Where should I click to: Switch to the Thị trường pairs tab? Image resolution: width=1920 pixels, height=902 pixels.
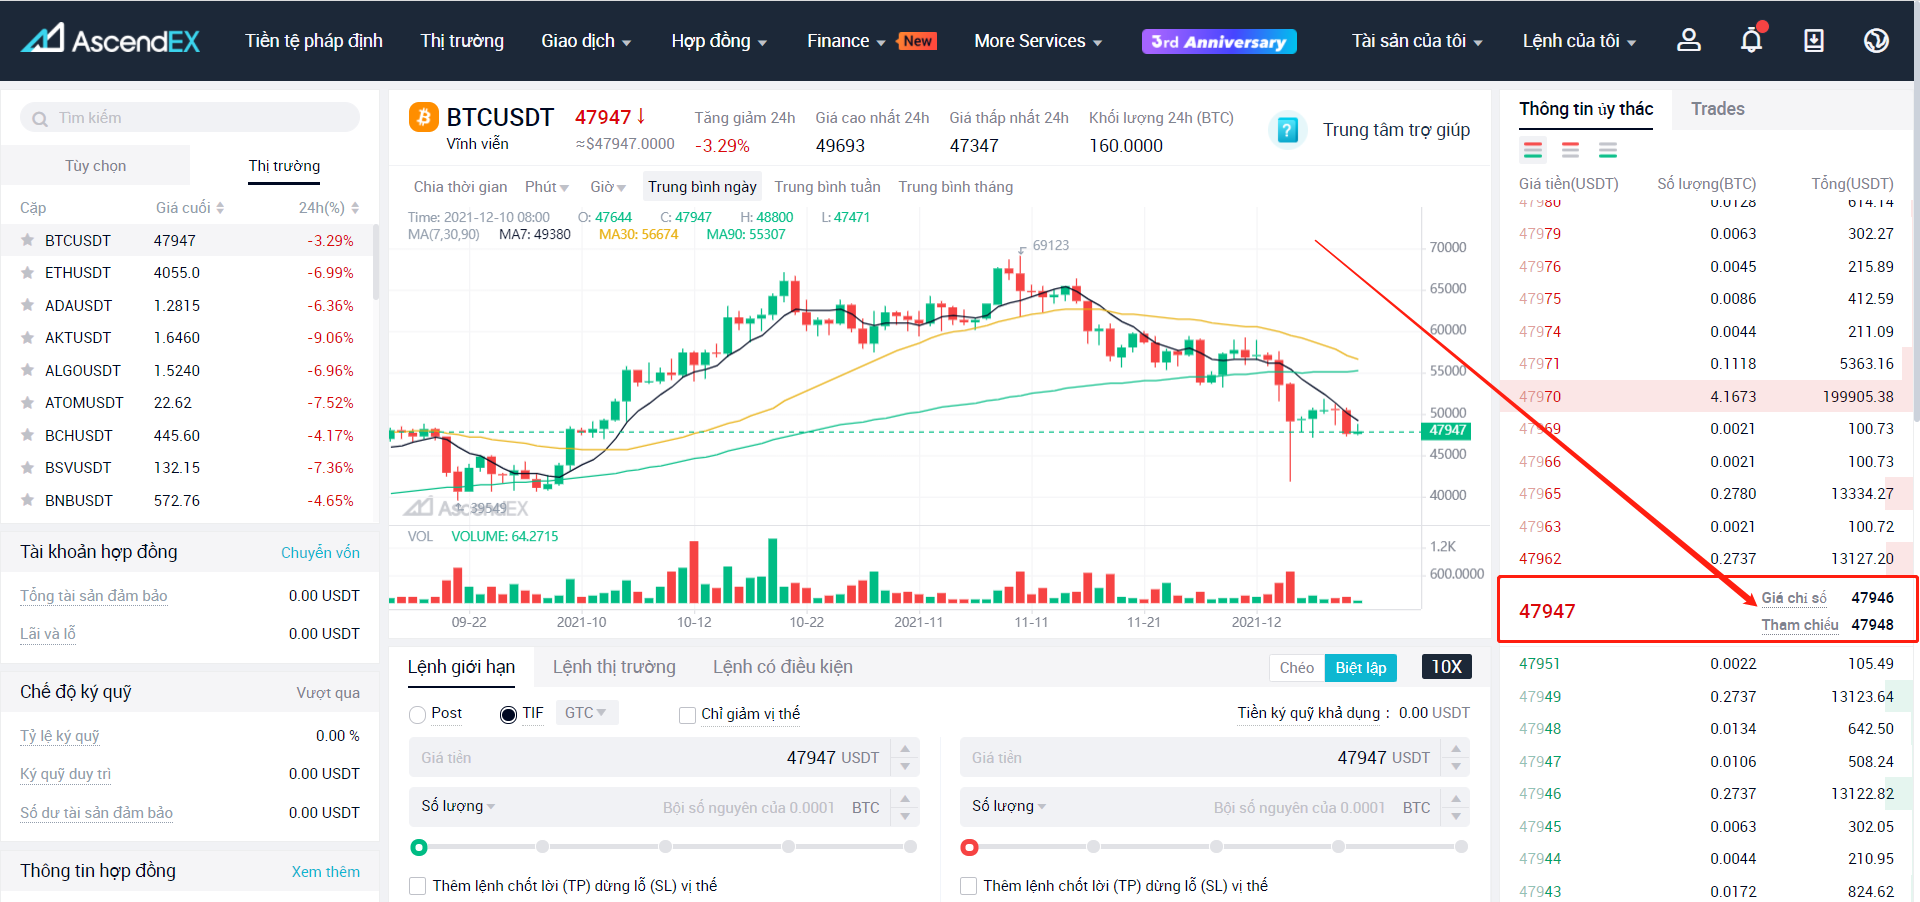[284, 166]
